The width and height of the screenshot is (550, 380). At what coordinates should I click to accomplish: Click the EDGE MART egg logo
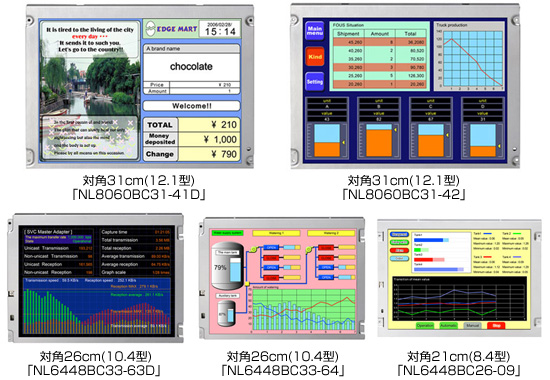pyautogui.click(x=150, y=29)
